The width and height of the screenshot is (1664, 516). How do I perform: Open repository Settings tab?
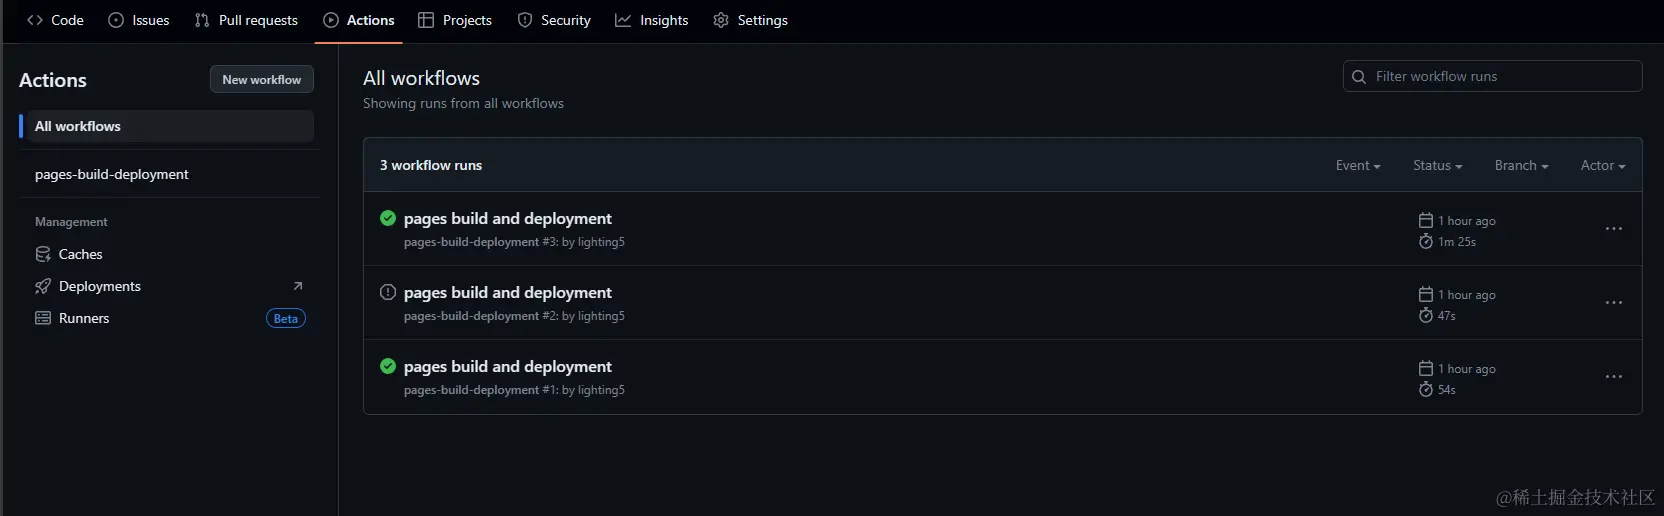click(x=751, y=20)
